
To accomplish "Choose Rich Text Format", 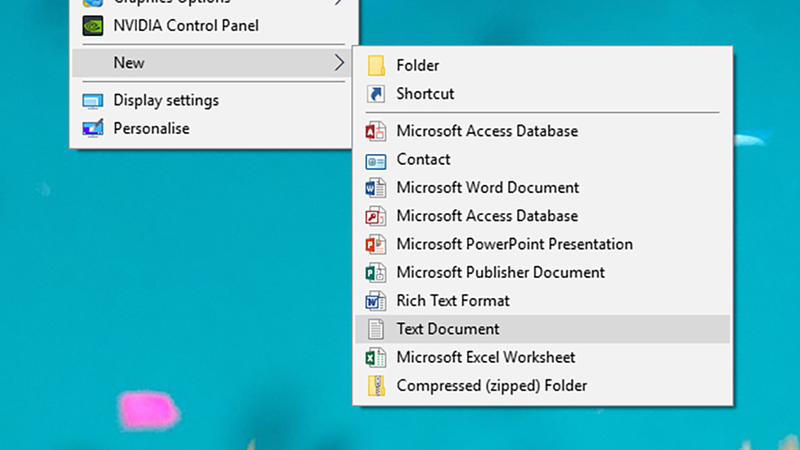I will pos(542,301).
